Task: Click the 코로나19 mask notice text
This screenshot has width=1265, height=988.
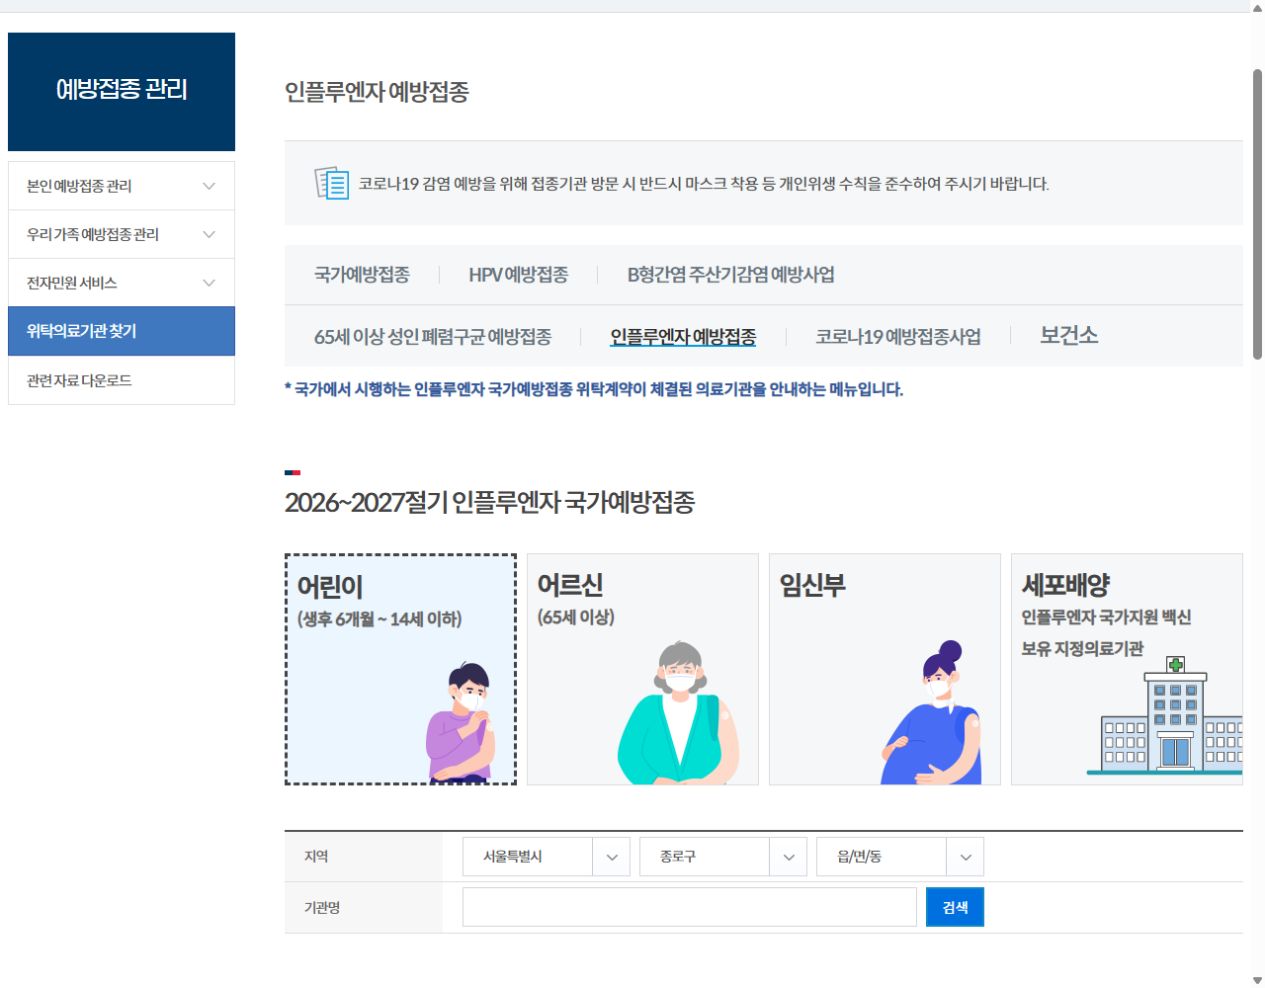Action: (704, 184)
